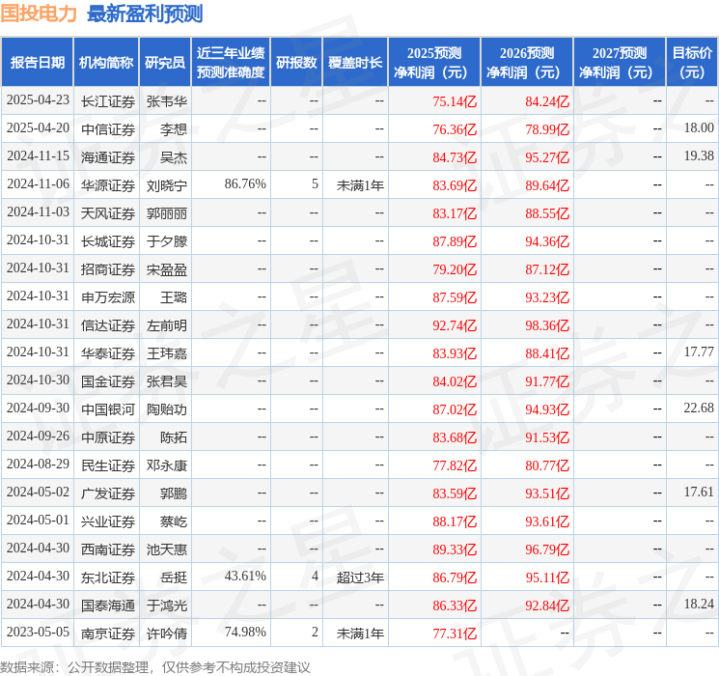Select the 东北证券 institution cell
719x676 pixels.
[108, 577]
